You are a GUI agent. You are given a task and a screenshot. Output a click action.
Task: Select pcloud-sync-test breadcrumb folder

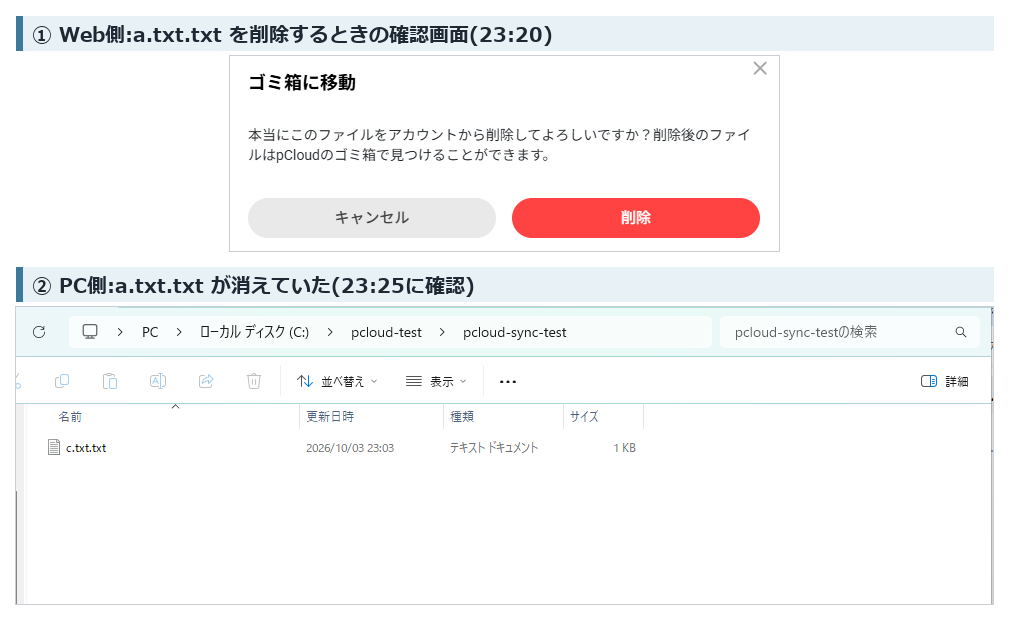coord(515,332)
